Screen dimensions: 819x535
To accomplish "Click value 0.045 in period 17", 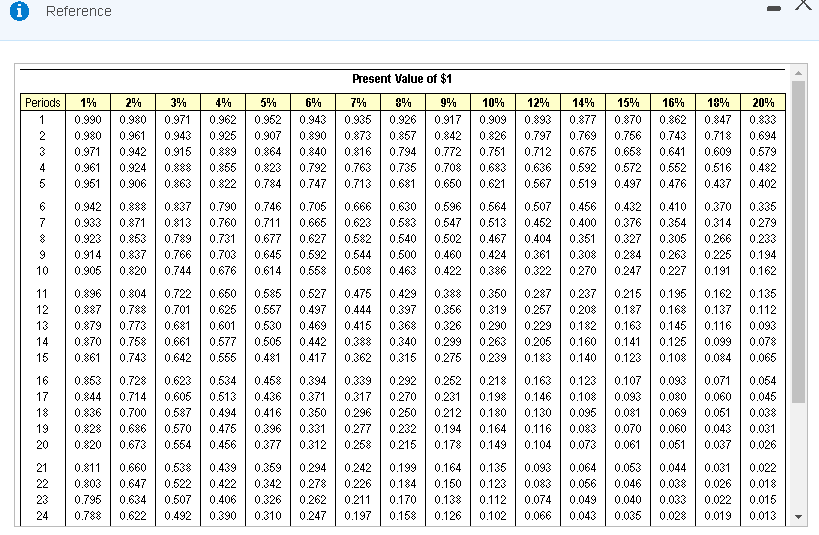I will click(x=763, y=397).
